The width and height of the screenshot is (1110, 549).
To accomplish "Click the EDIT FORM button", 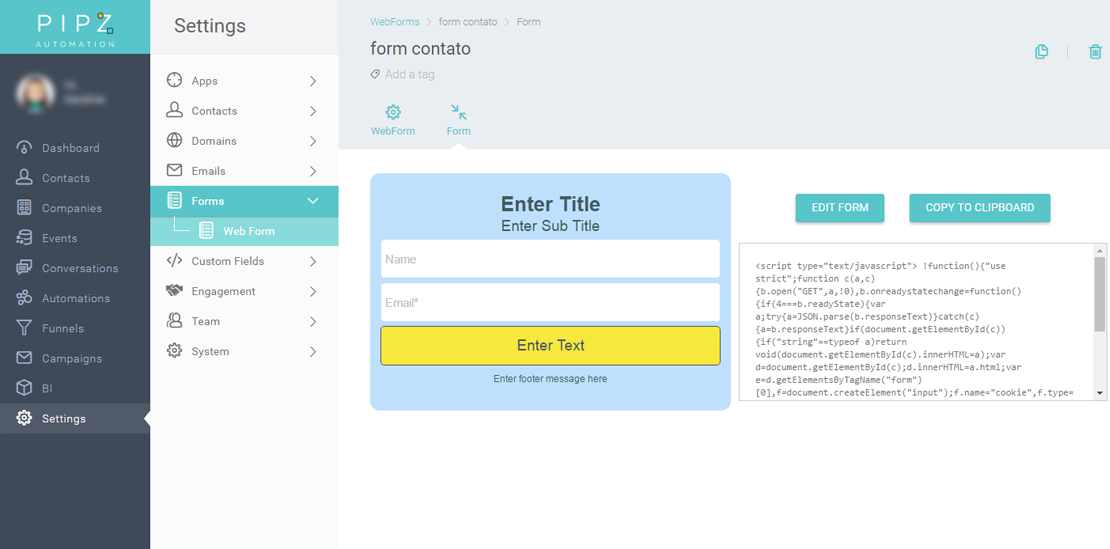I will (x=839, y=208).
